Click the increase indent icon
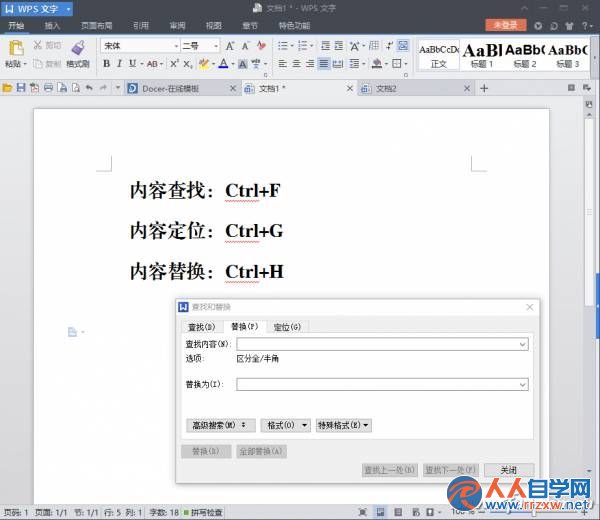The width and height of the screenshot is (600, 520). [x=339, y=46]
